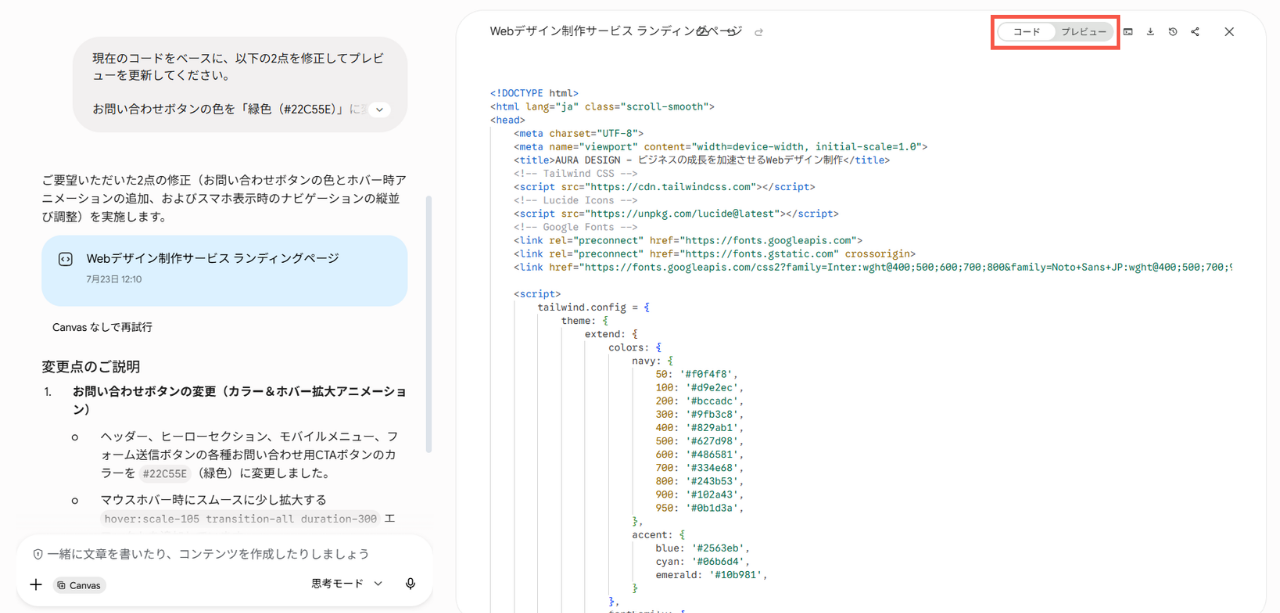This screenshot has height=613, width=1280.
Task: Click the tailwind.config line
Action: point(594,307)
